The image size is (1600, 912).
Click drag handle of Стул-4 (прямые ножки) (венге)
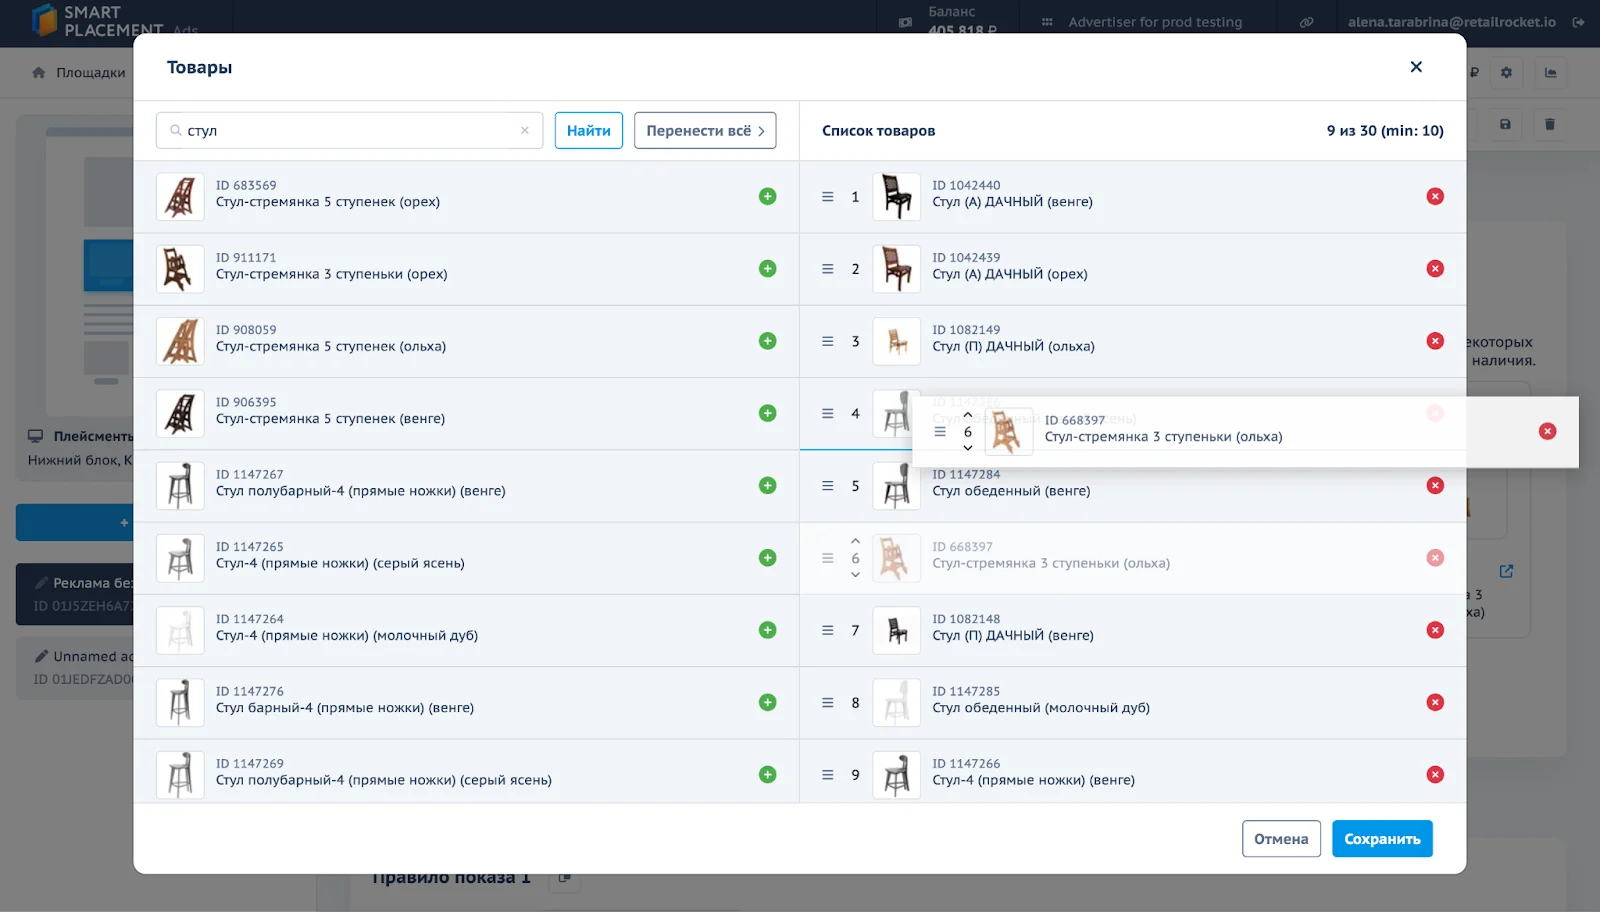tap(828, 775)
